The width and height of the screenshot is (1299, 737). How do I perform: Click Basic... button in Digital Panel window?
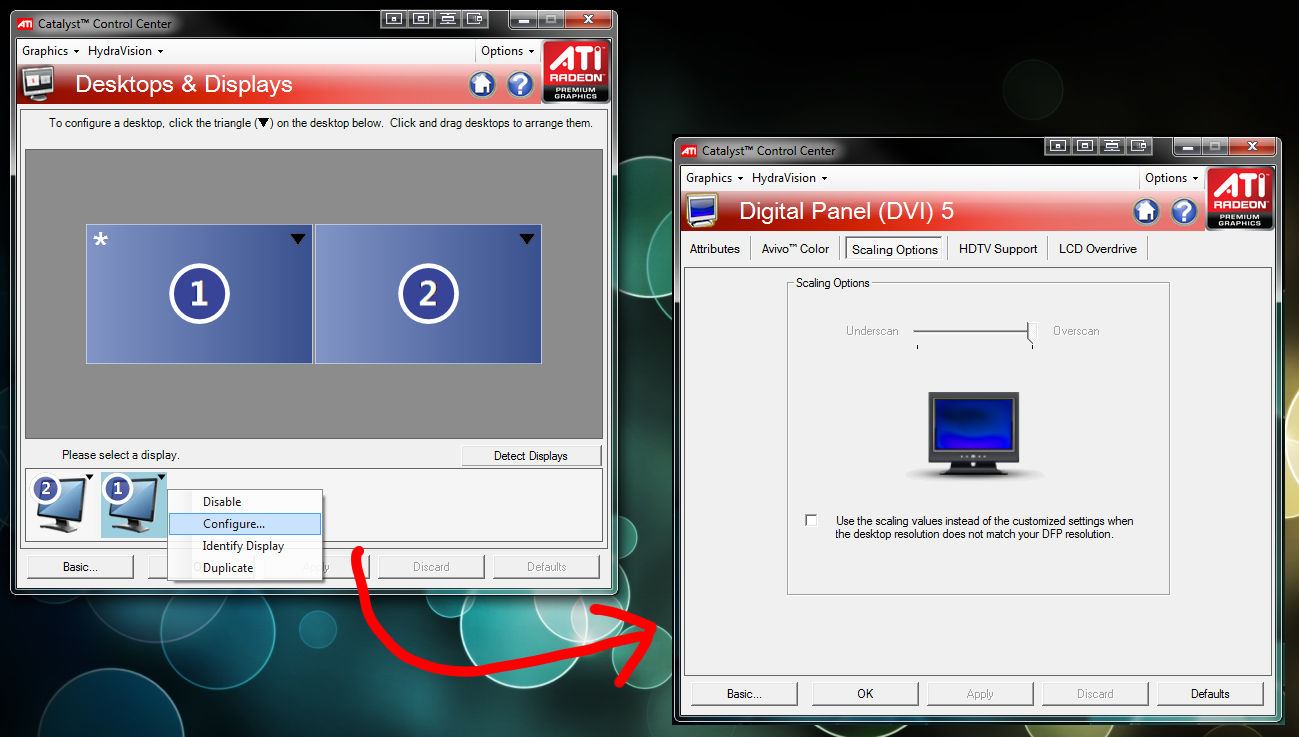click(744, 694)
